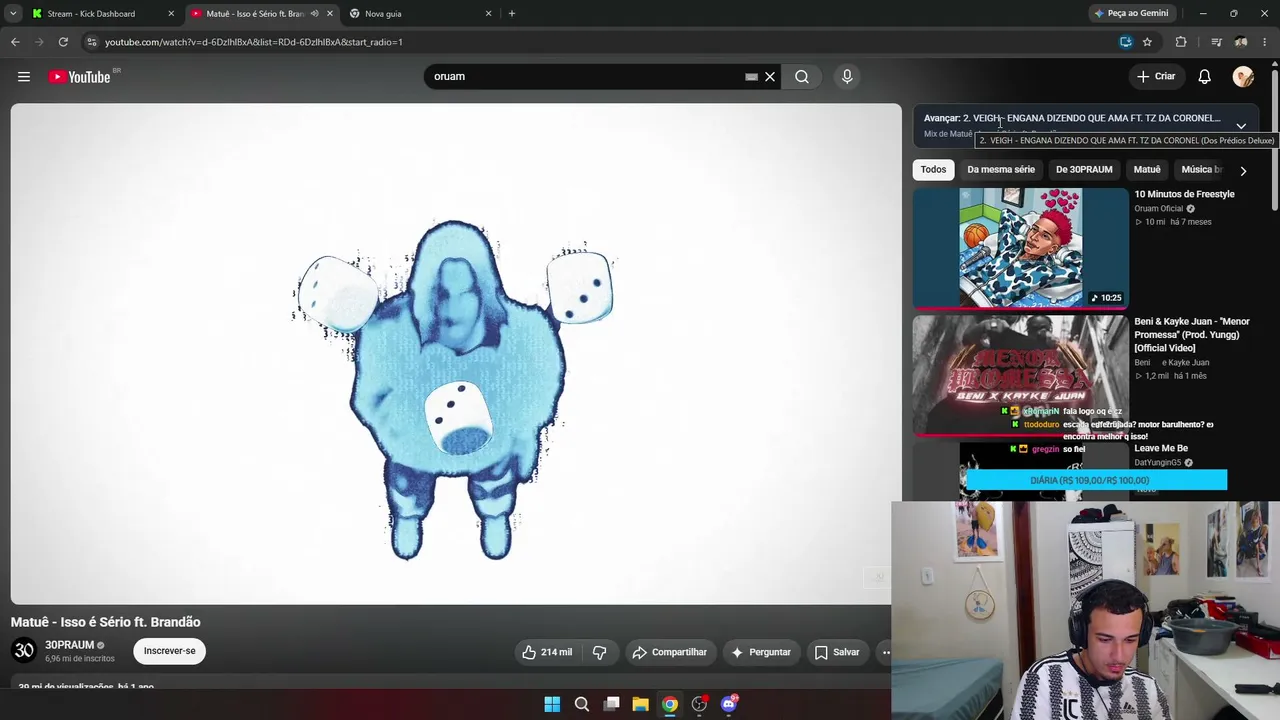The width and height of the screenshot is (1280, 720).
Task: Open the Chrome profile avatar
Action: coord(1241,42)
